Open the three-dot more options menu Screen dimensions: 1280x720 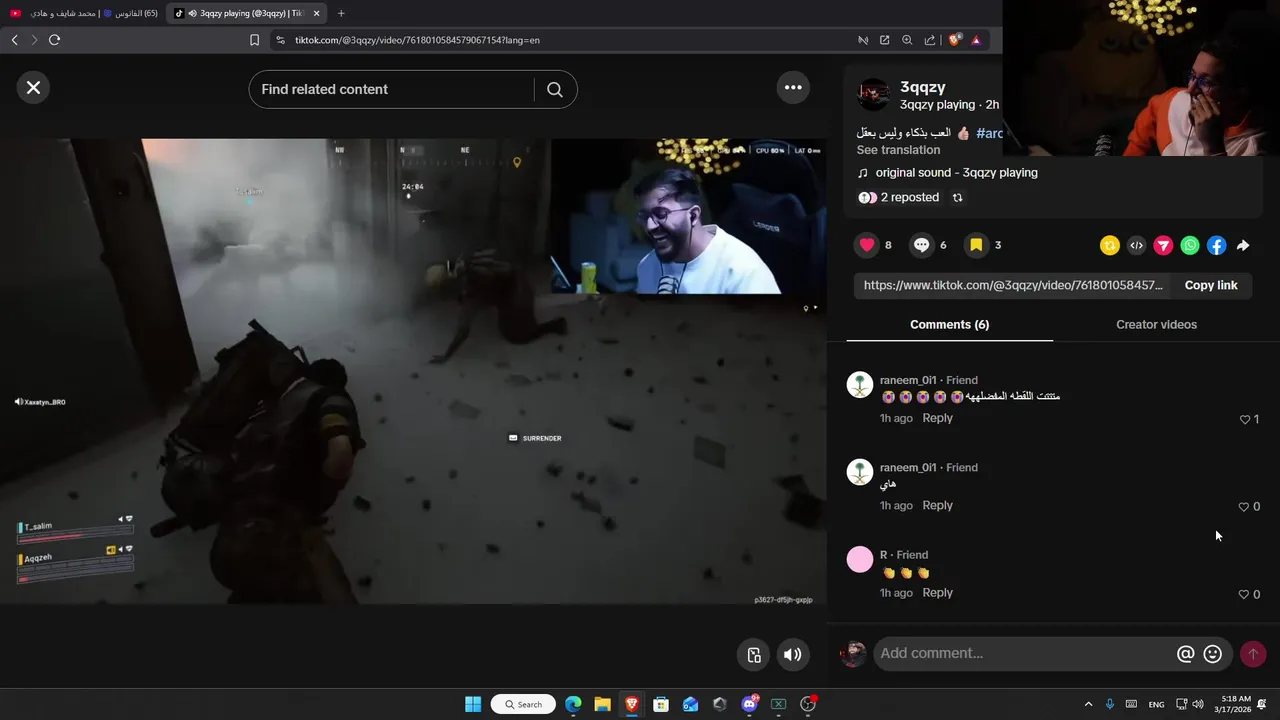click(793, 88)
